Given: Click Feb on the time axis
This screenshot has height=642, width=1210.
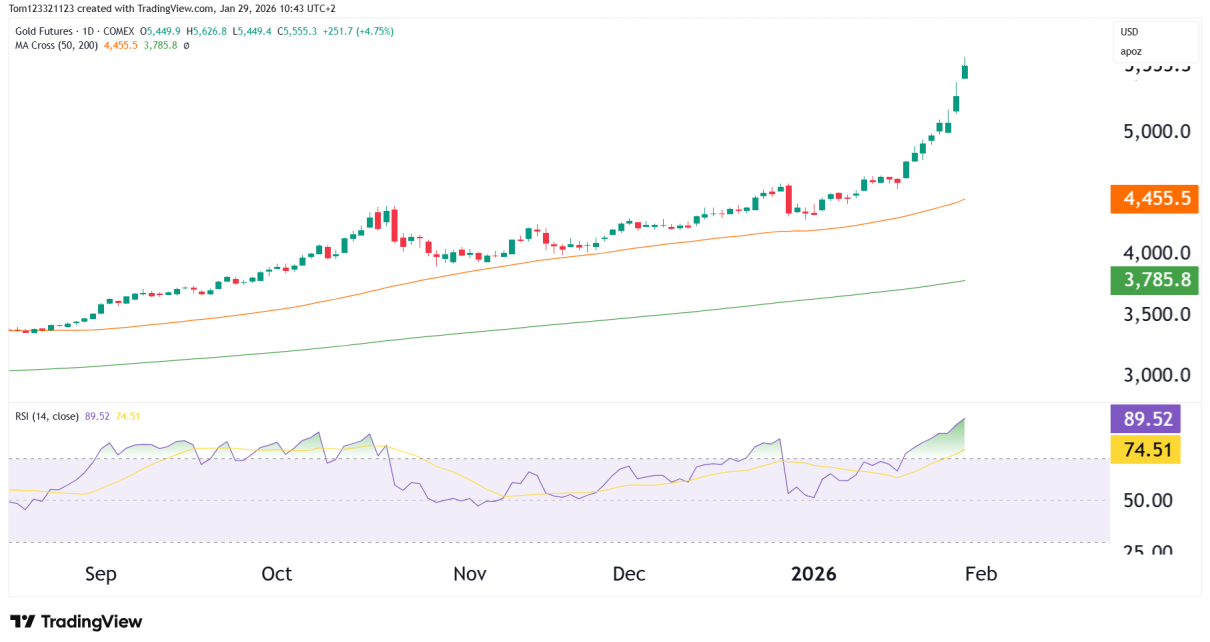Looking at the screenshot, I should pos(981,574).
